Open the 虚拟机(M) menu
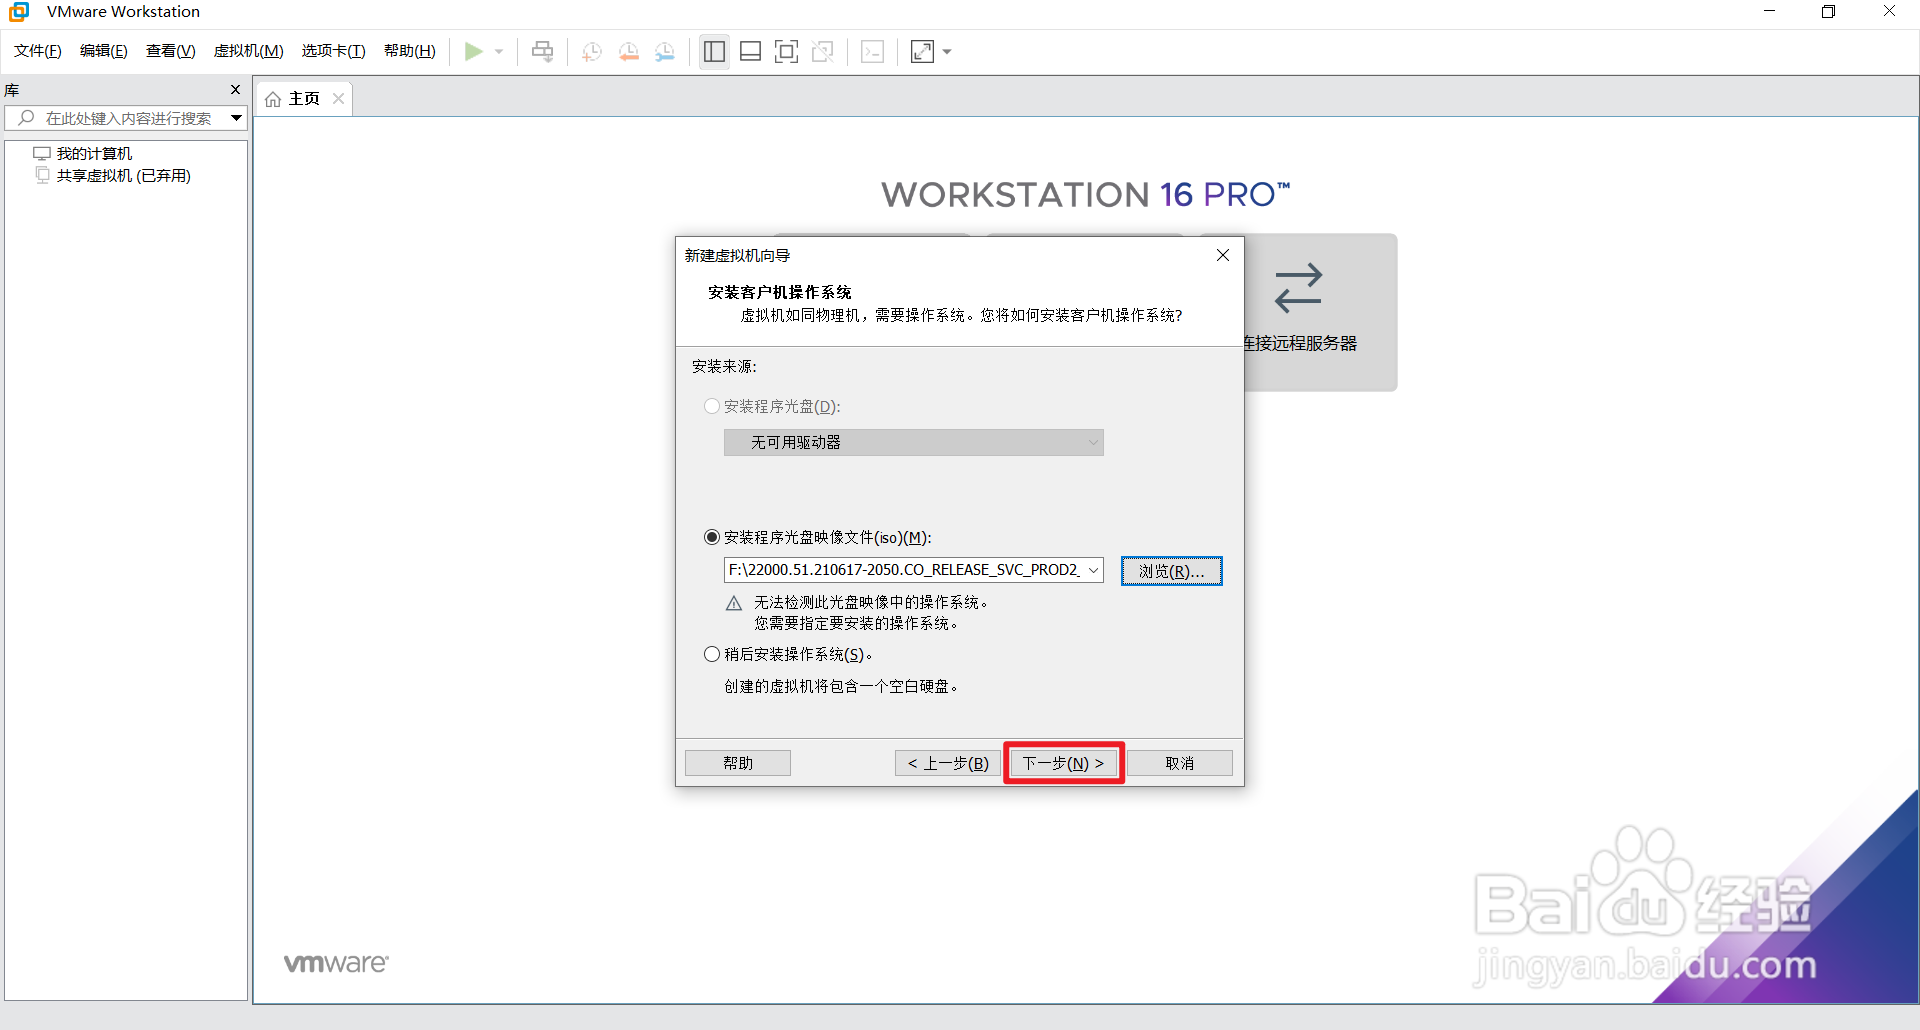 click(x=249, y=51)
